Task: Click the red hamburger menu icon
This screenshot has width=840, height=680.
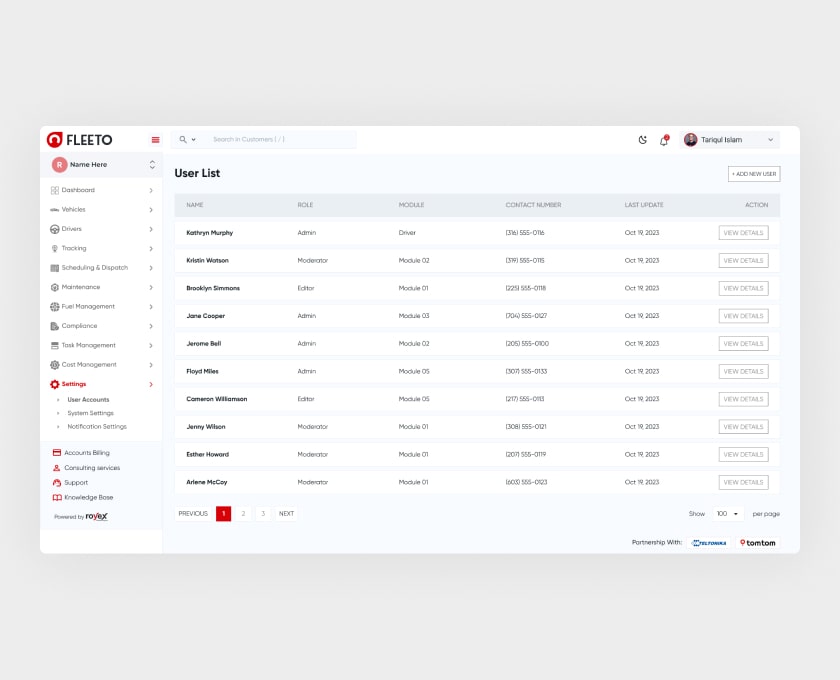Action: tap(155, 140)
